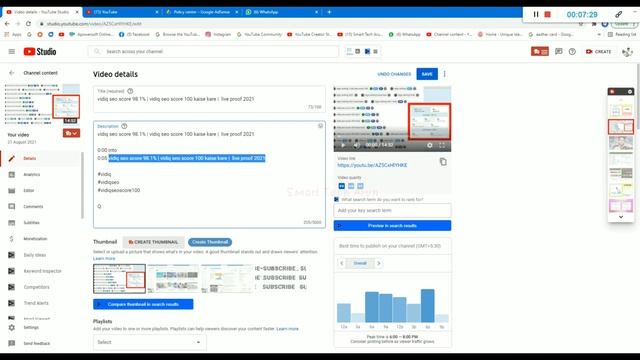This screenshot has height=360, width=640.
Task: Open the comments feedback icon in header
Action: click(558, 51)
